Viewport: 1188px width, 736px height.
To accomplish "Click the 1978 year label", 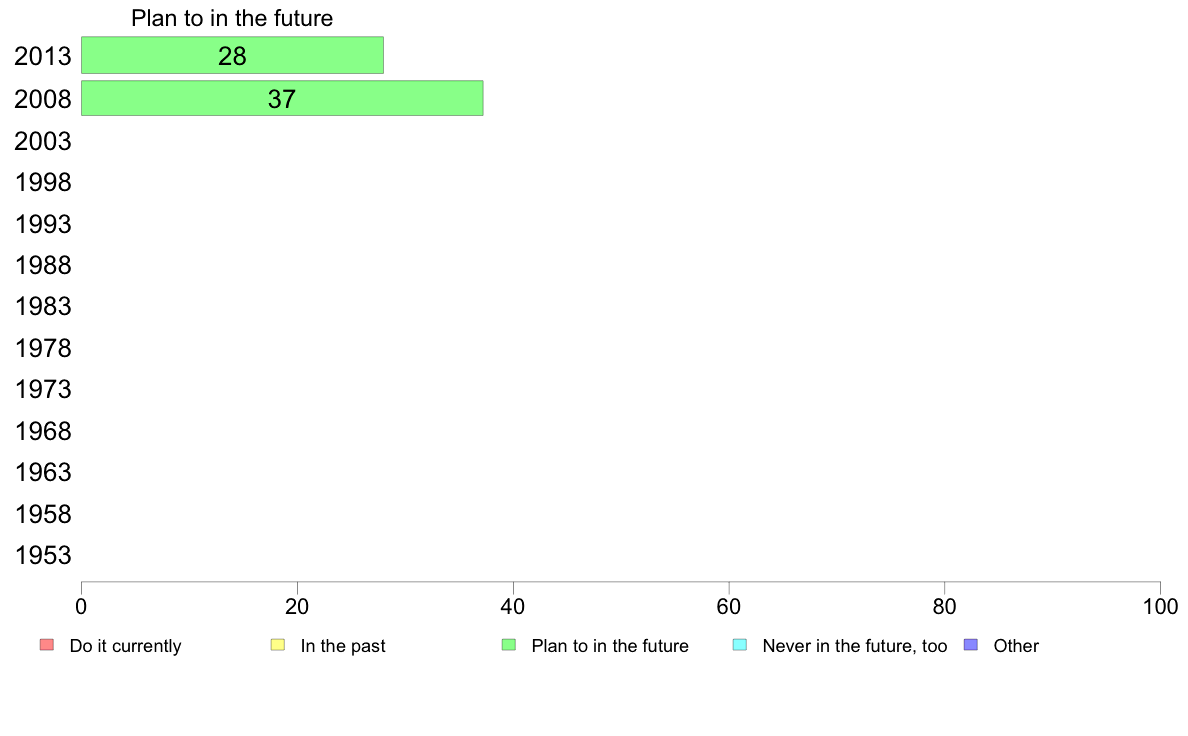I will [x=43, y=349].
